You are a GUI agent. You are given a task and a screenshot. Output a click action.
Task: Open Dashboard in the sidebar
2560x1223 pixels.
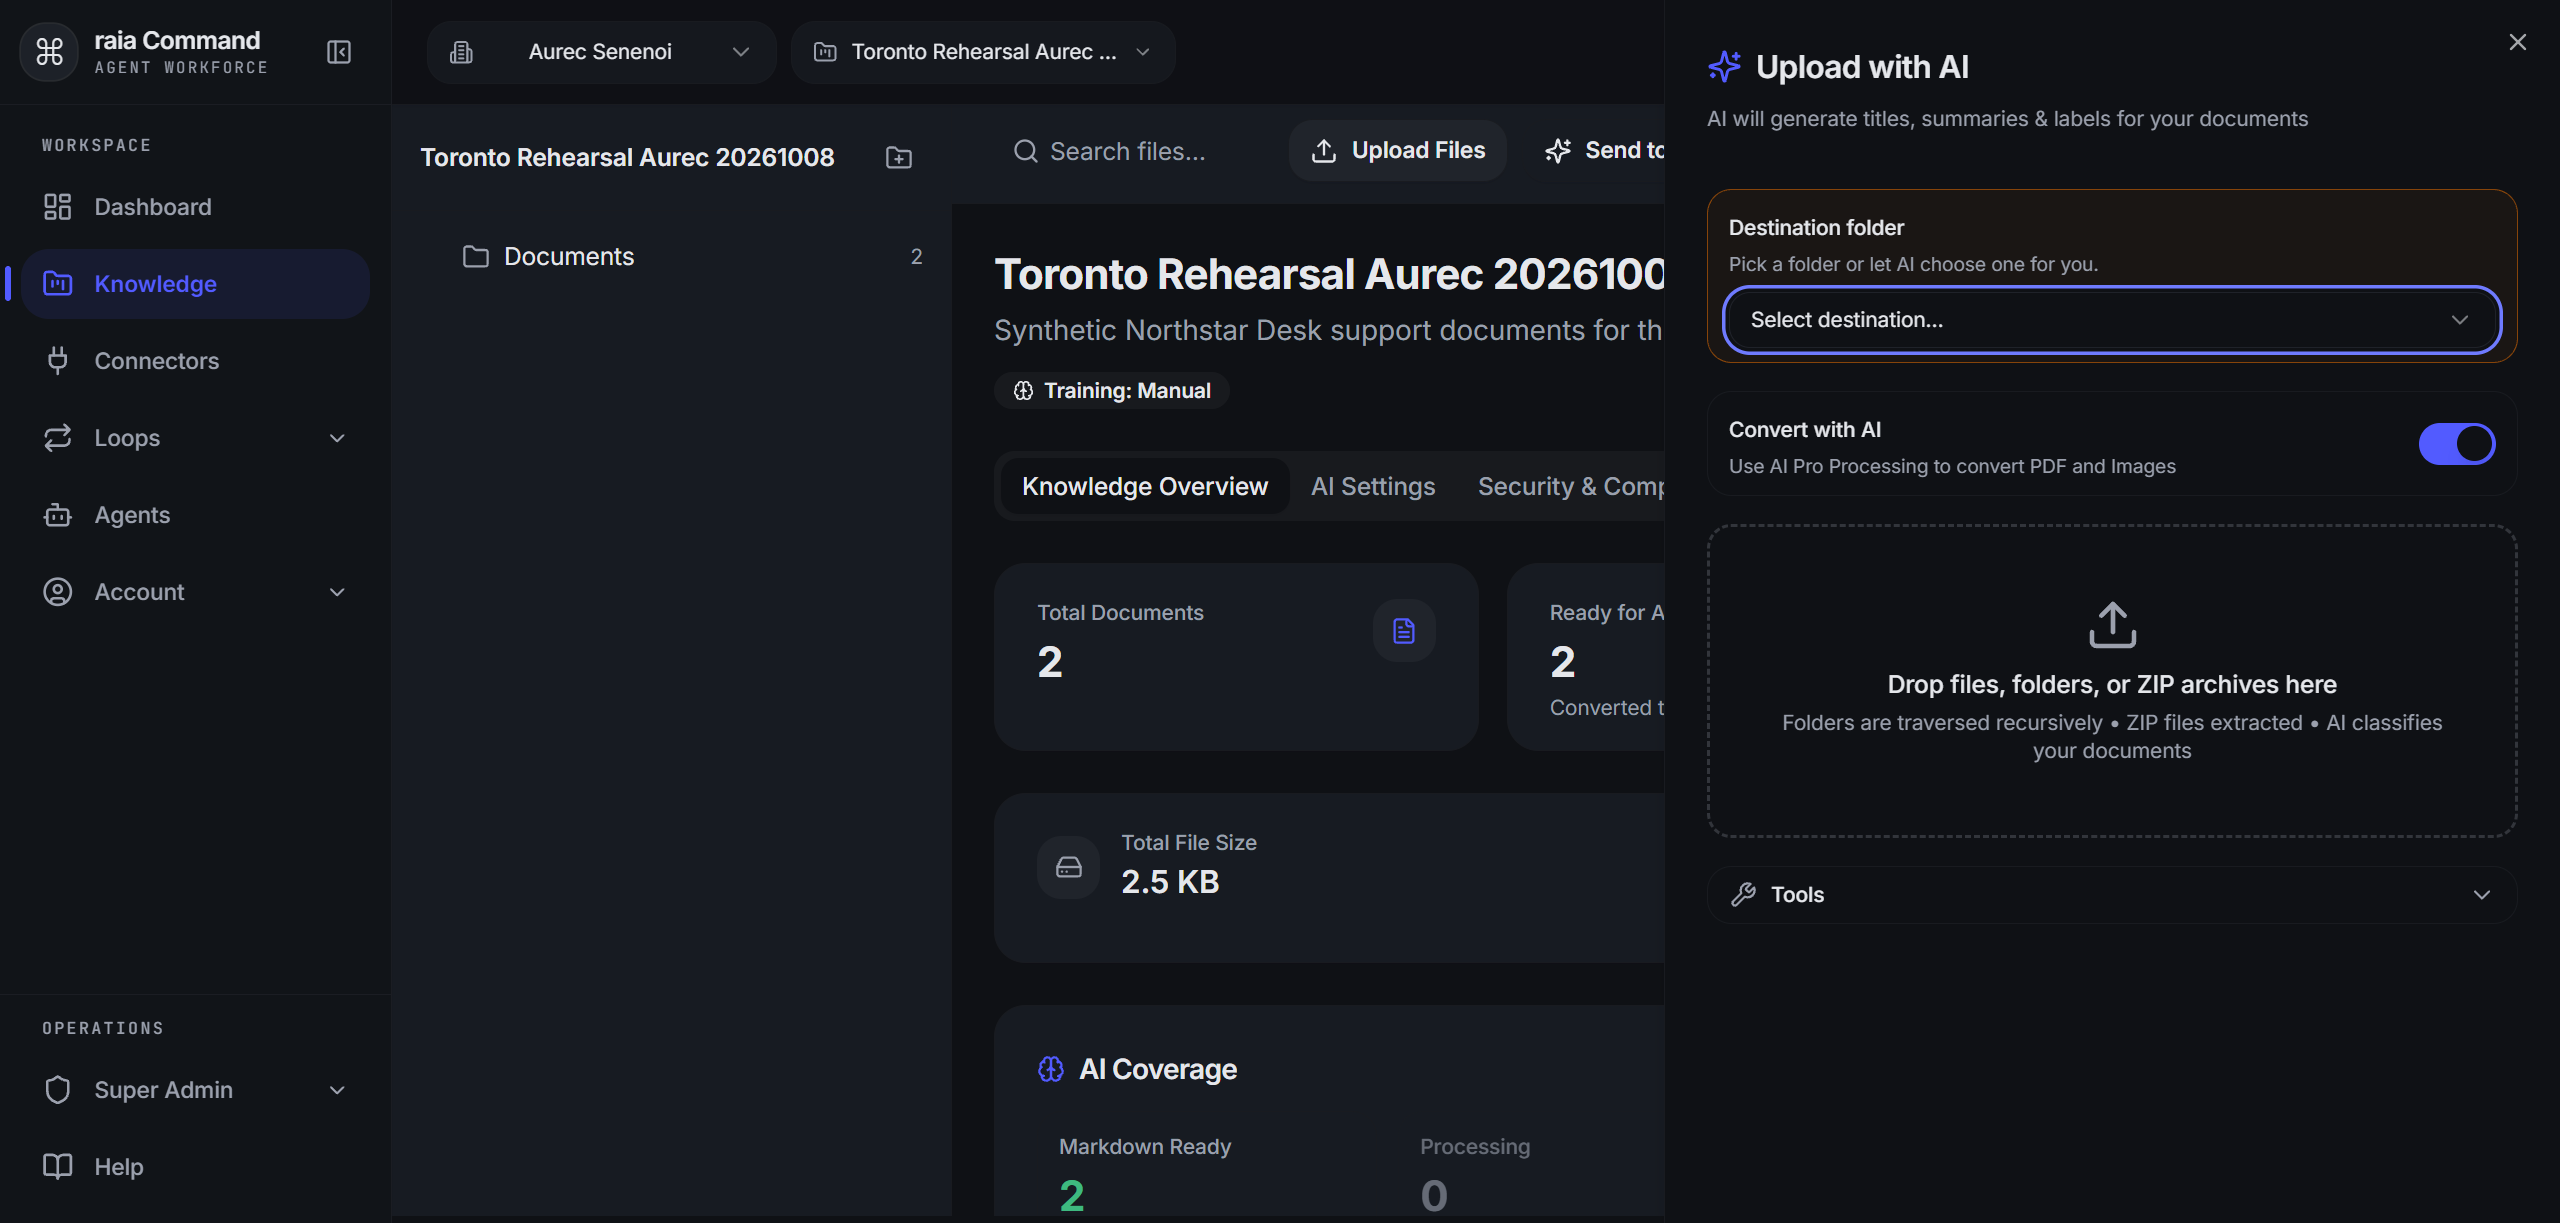(x=195, y=207)
